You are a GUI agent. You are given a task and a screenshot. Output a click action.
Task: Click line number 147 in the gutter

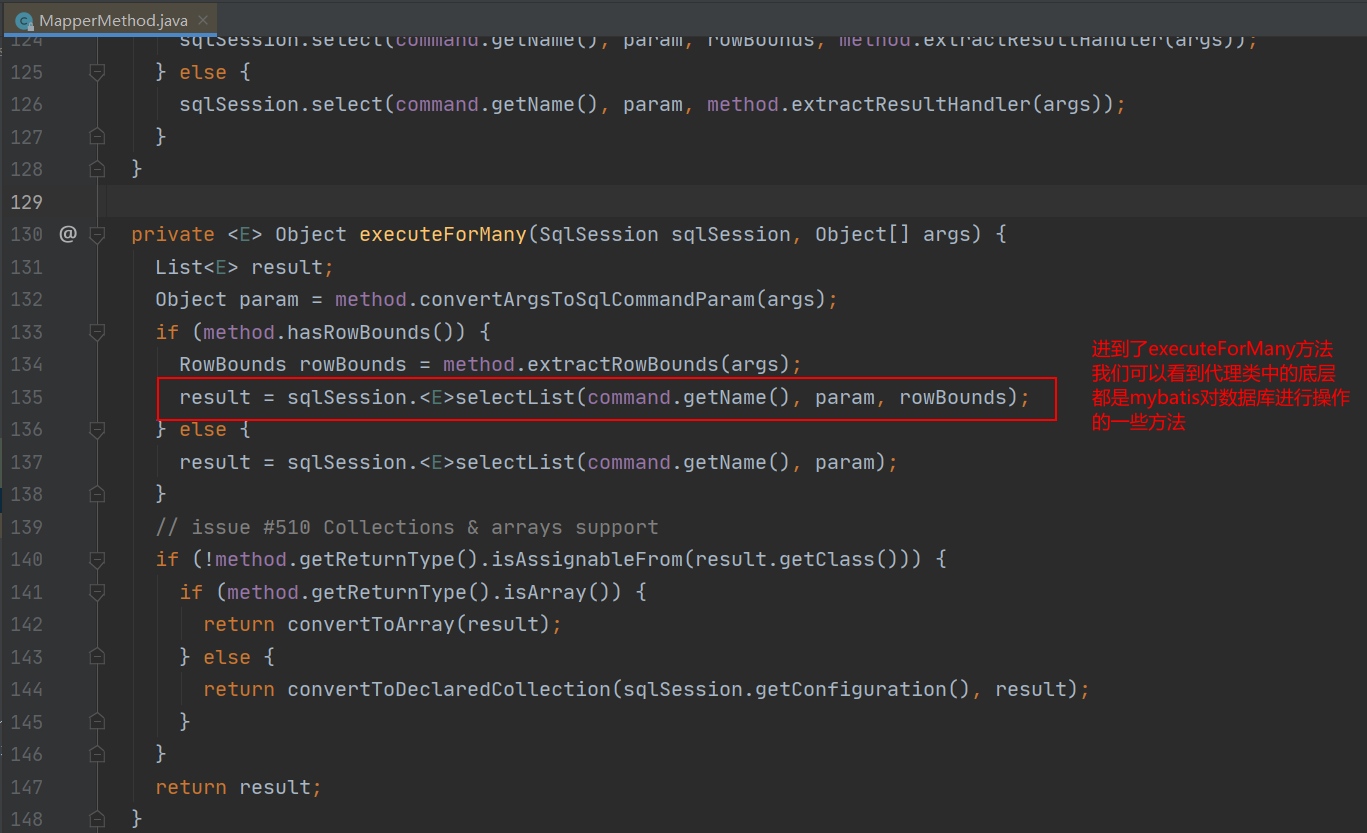[x=26, y=787]
